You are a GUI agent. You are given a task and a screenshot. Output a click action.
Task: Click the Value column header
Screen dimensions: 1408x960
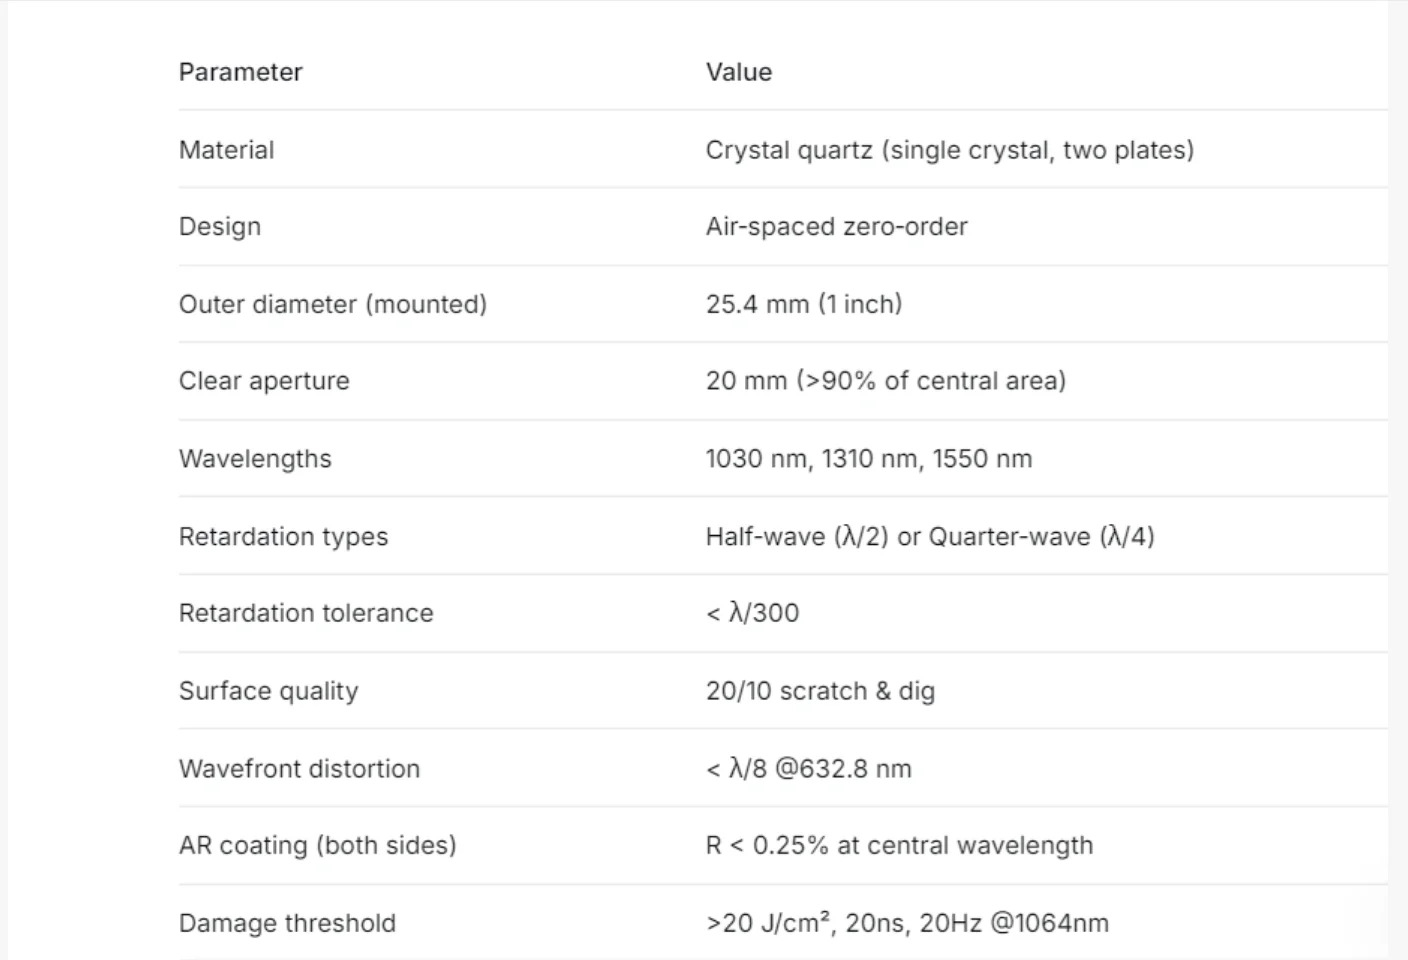pos(739,72)
